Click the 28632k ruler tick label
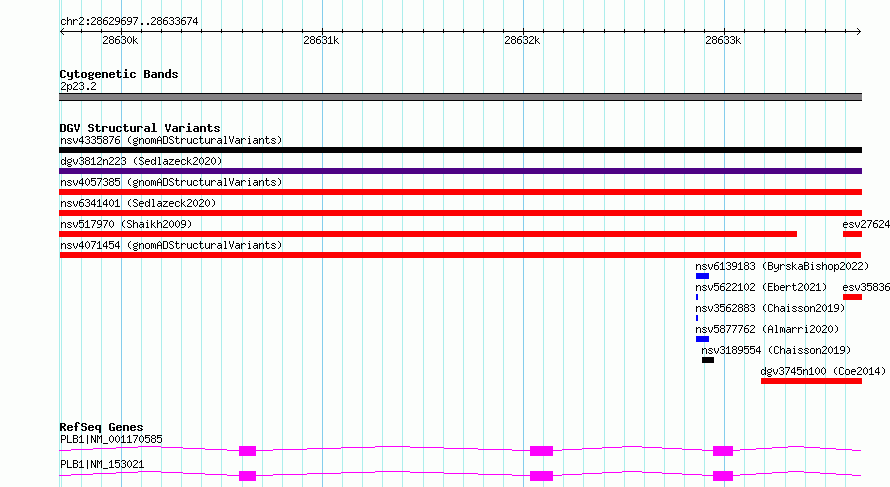Screen dimensions: 890x487 [522, 40]
